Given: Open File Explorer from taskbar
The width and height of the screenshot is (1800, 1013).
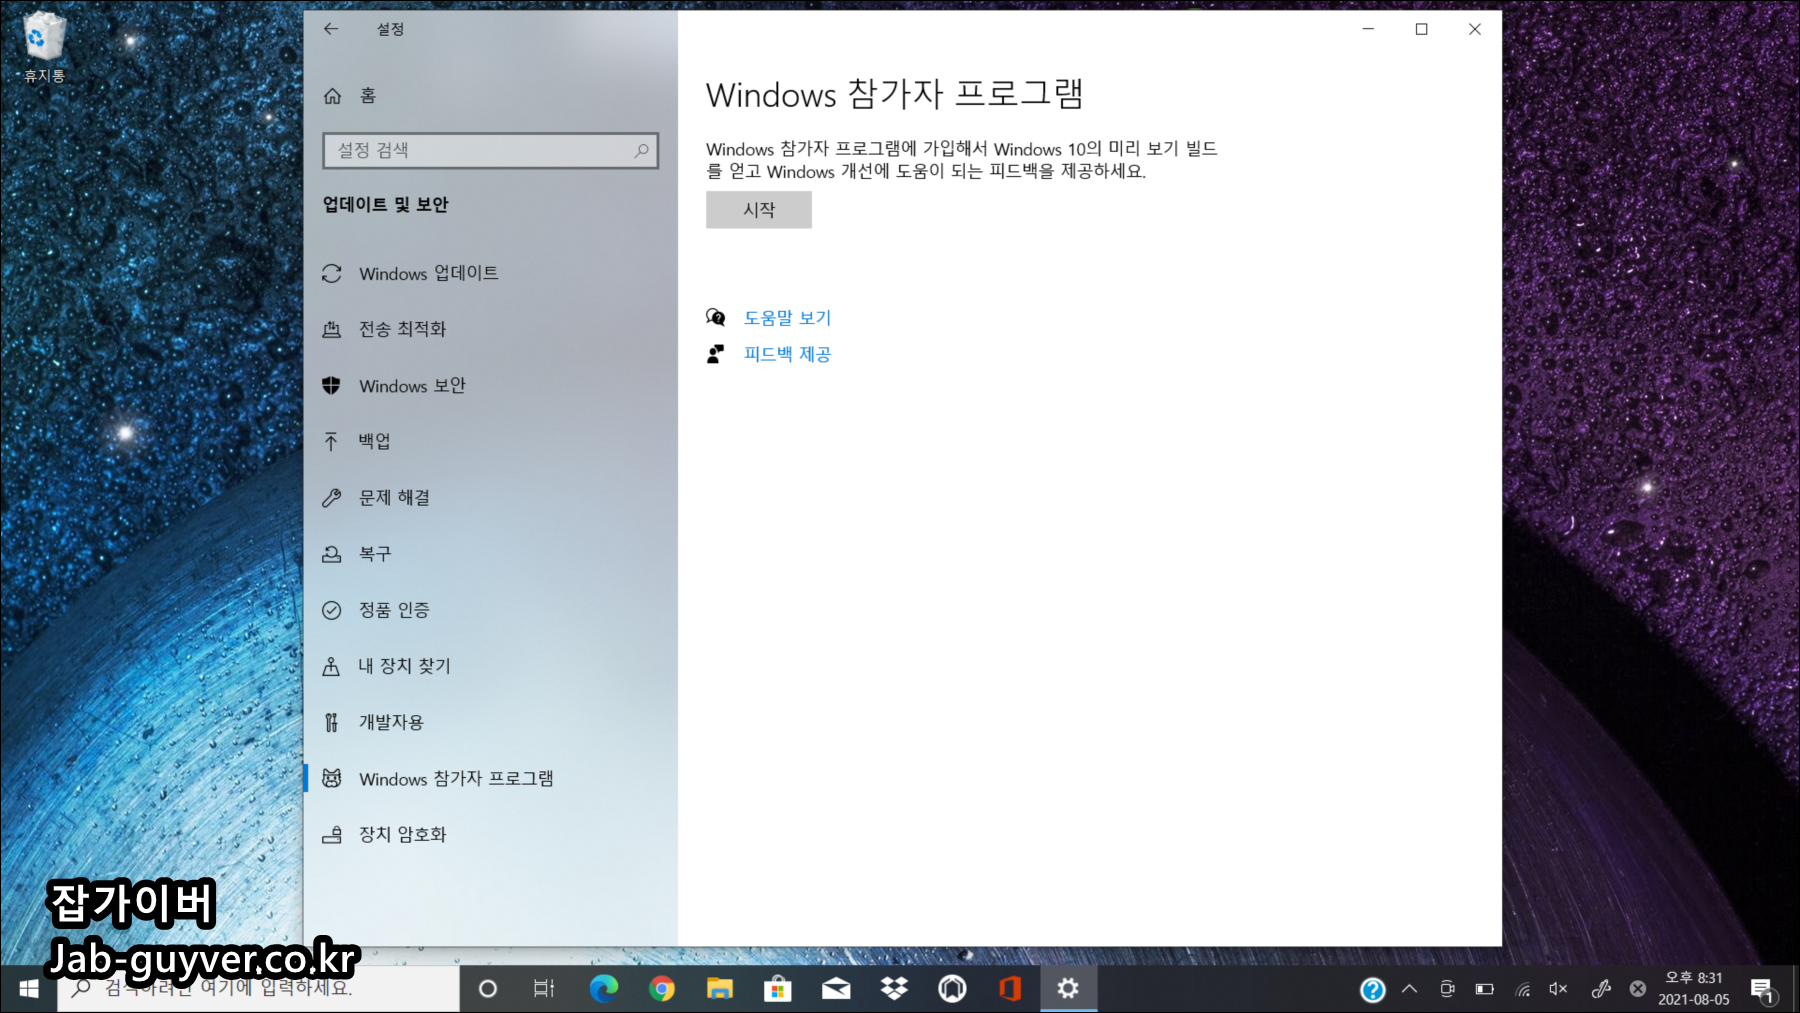Looking at the screenshot, I should pos(719,989).
